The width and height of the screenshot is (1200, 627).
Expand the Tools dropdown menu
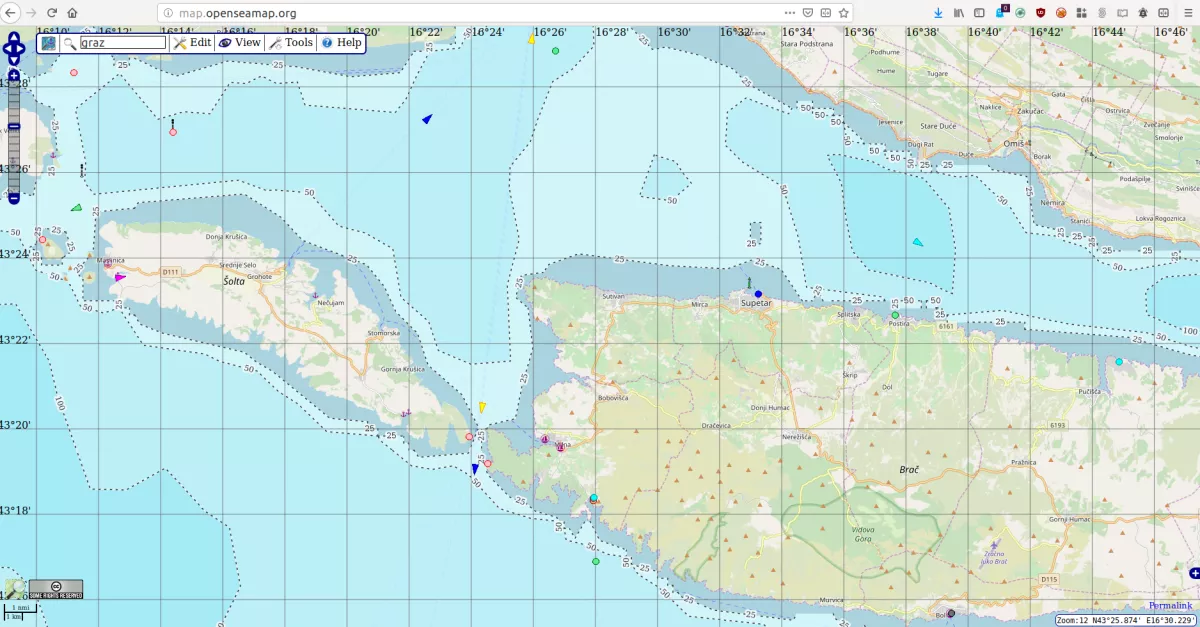click(x=290, y=43)
